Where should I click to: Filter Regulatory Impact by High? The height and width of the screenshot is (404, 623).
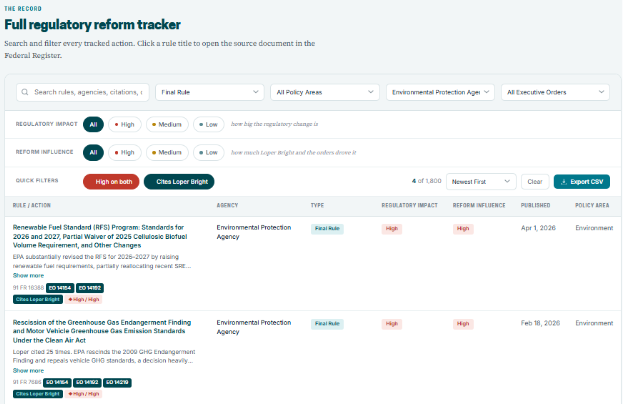coord(125,124)
